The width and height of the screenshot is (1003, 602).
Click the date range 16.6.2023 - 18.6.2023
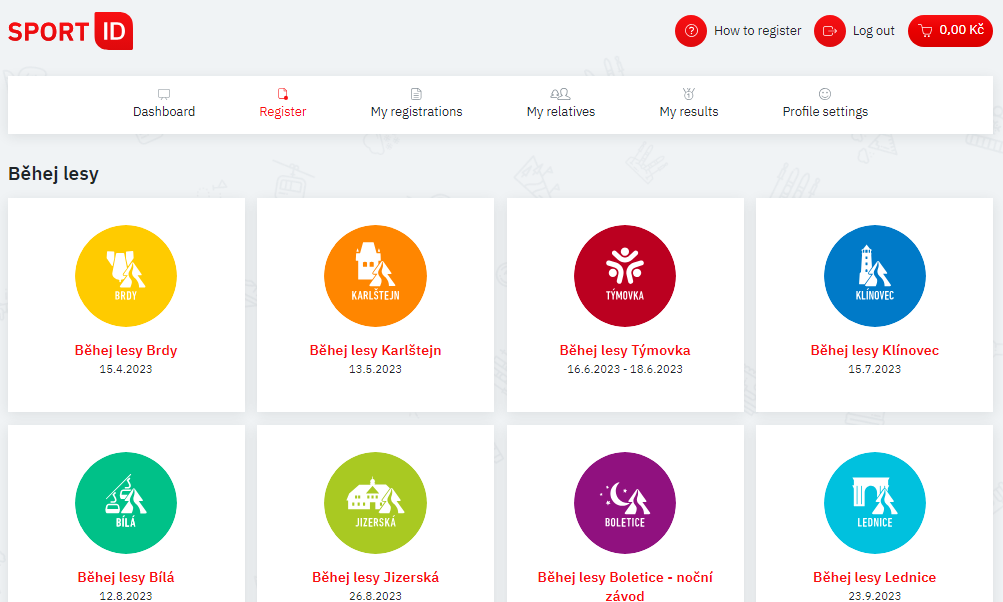point(625,369)
